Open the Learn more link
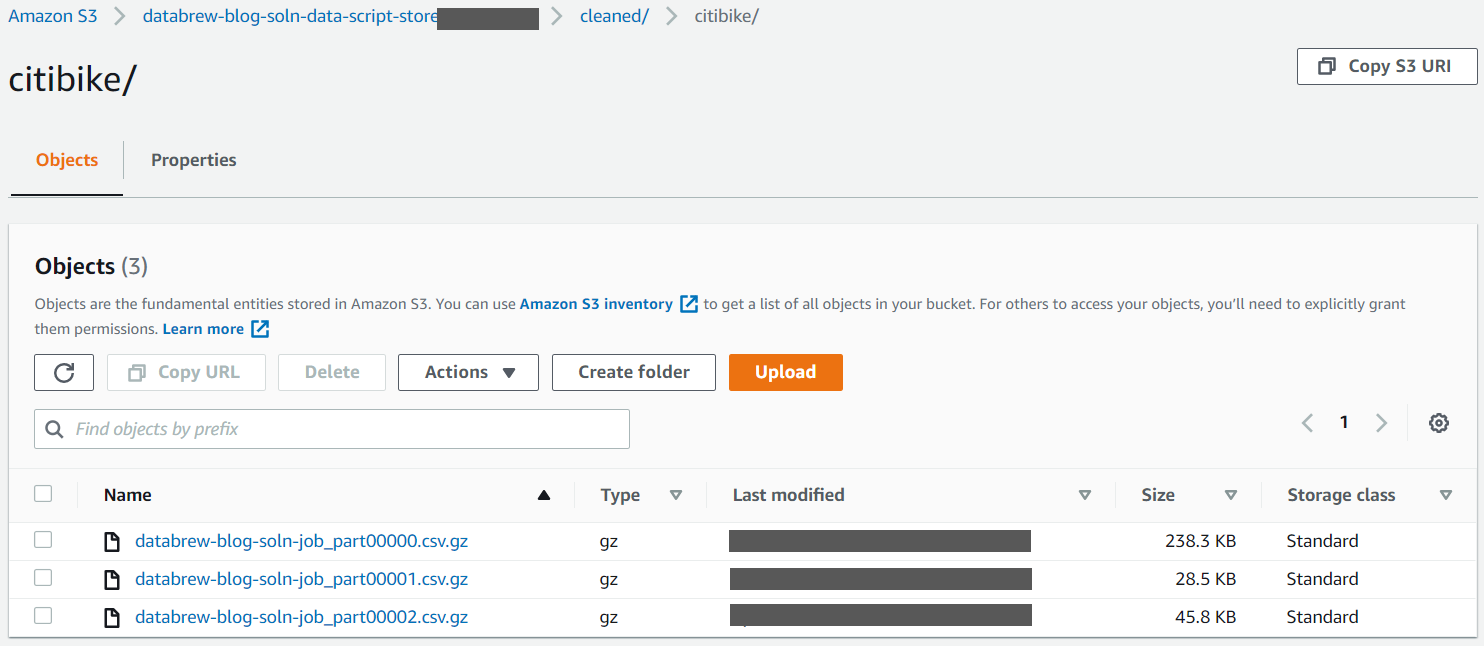Viewport: 1484px width, 646px height. click(203, 329)
